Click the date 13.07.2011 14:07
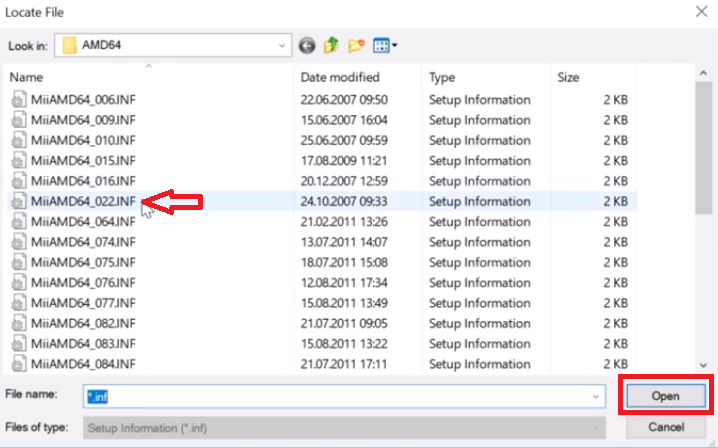Image resolution: width=718 pixels, height=448 pixels. tap(344, 241)
